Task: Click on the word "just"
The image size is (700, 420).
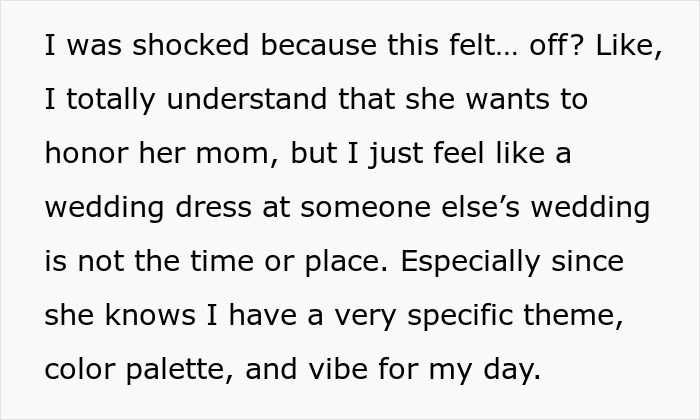Action: [395, 154]
